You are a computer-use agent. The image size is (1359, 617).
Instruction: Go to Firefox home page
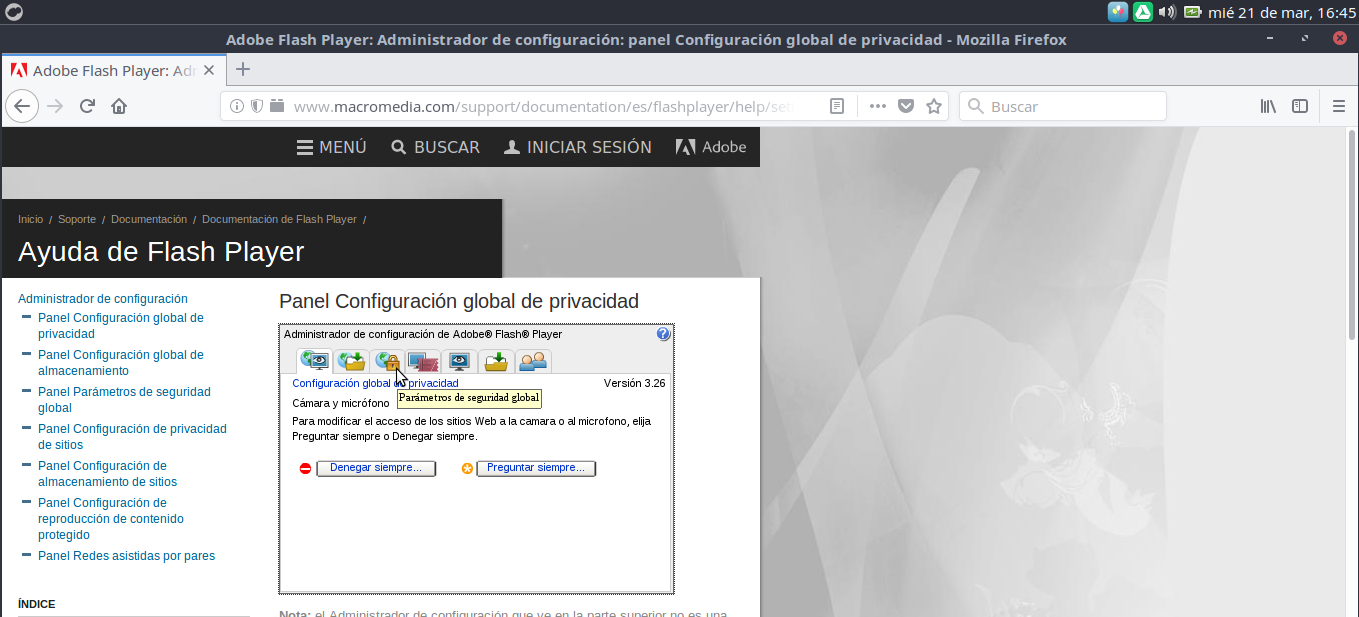[119, 106]
